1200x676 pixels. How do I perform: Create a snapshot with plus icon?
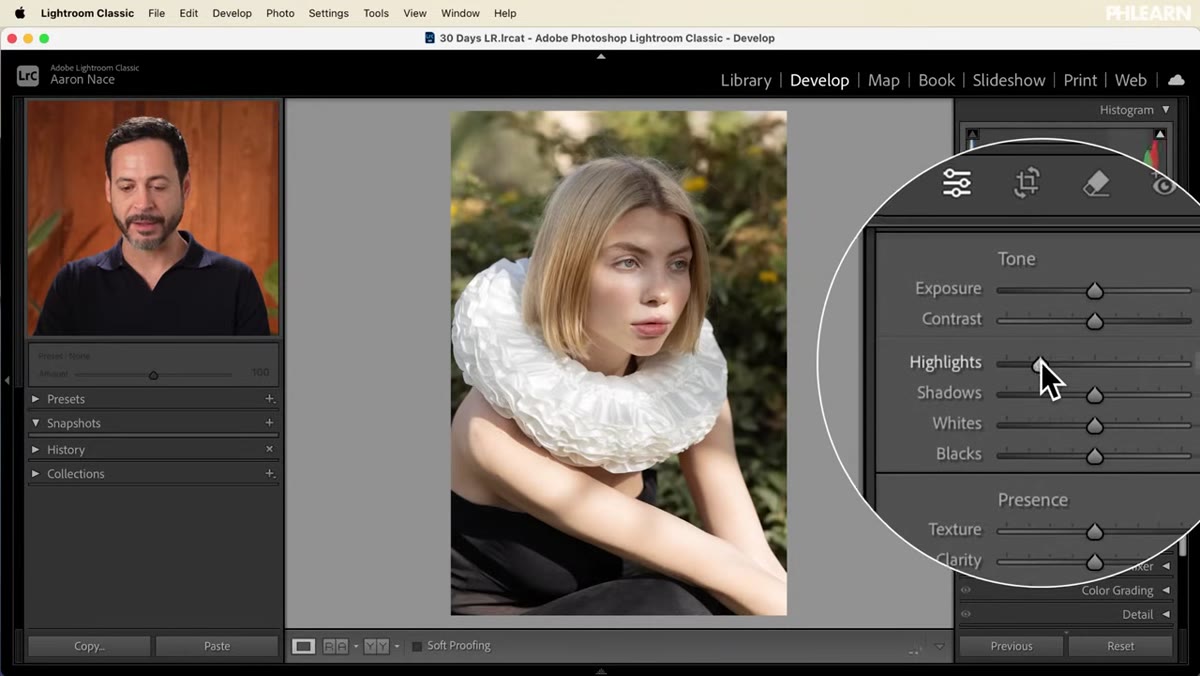point(269,423)
